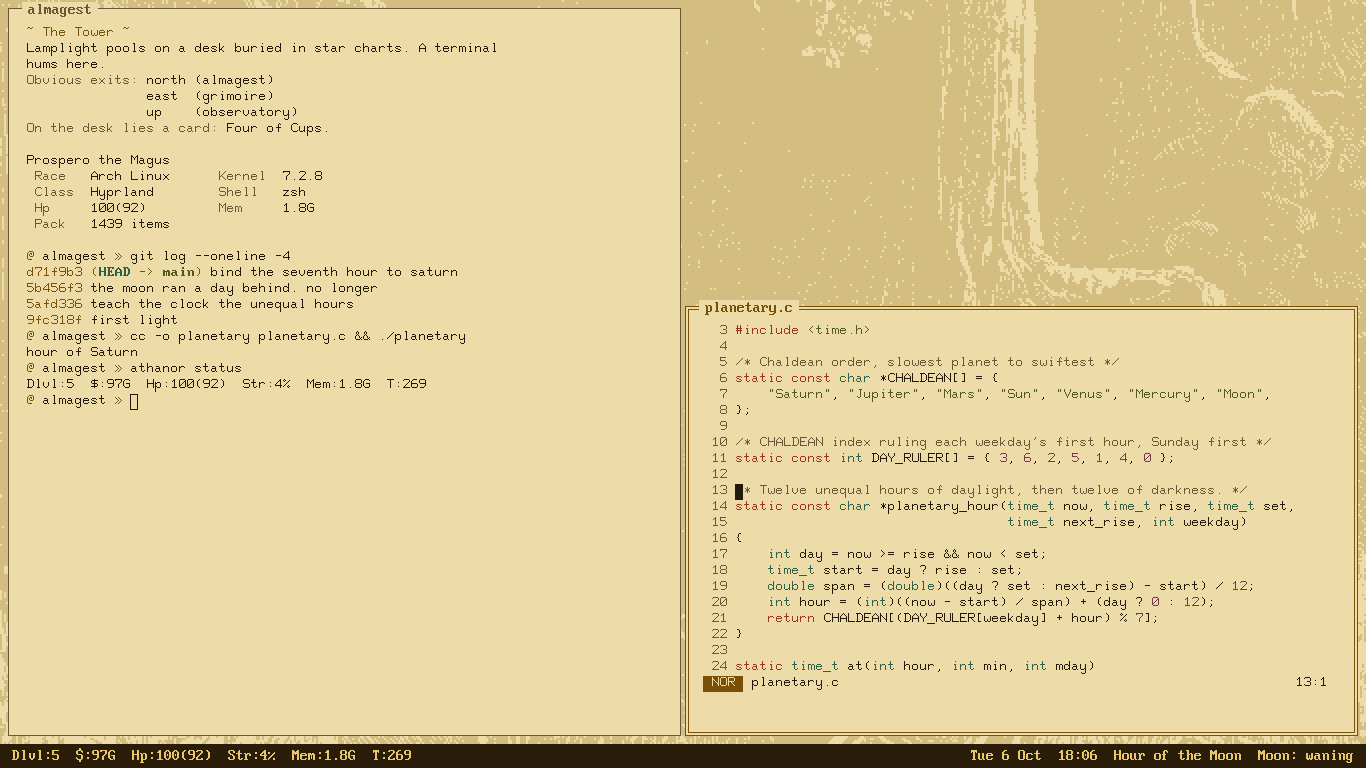Click commit hash 5b456f3 in git log
The image size is (1366, 768).
click(x=54, y=288)
